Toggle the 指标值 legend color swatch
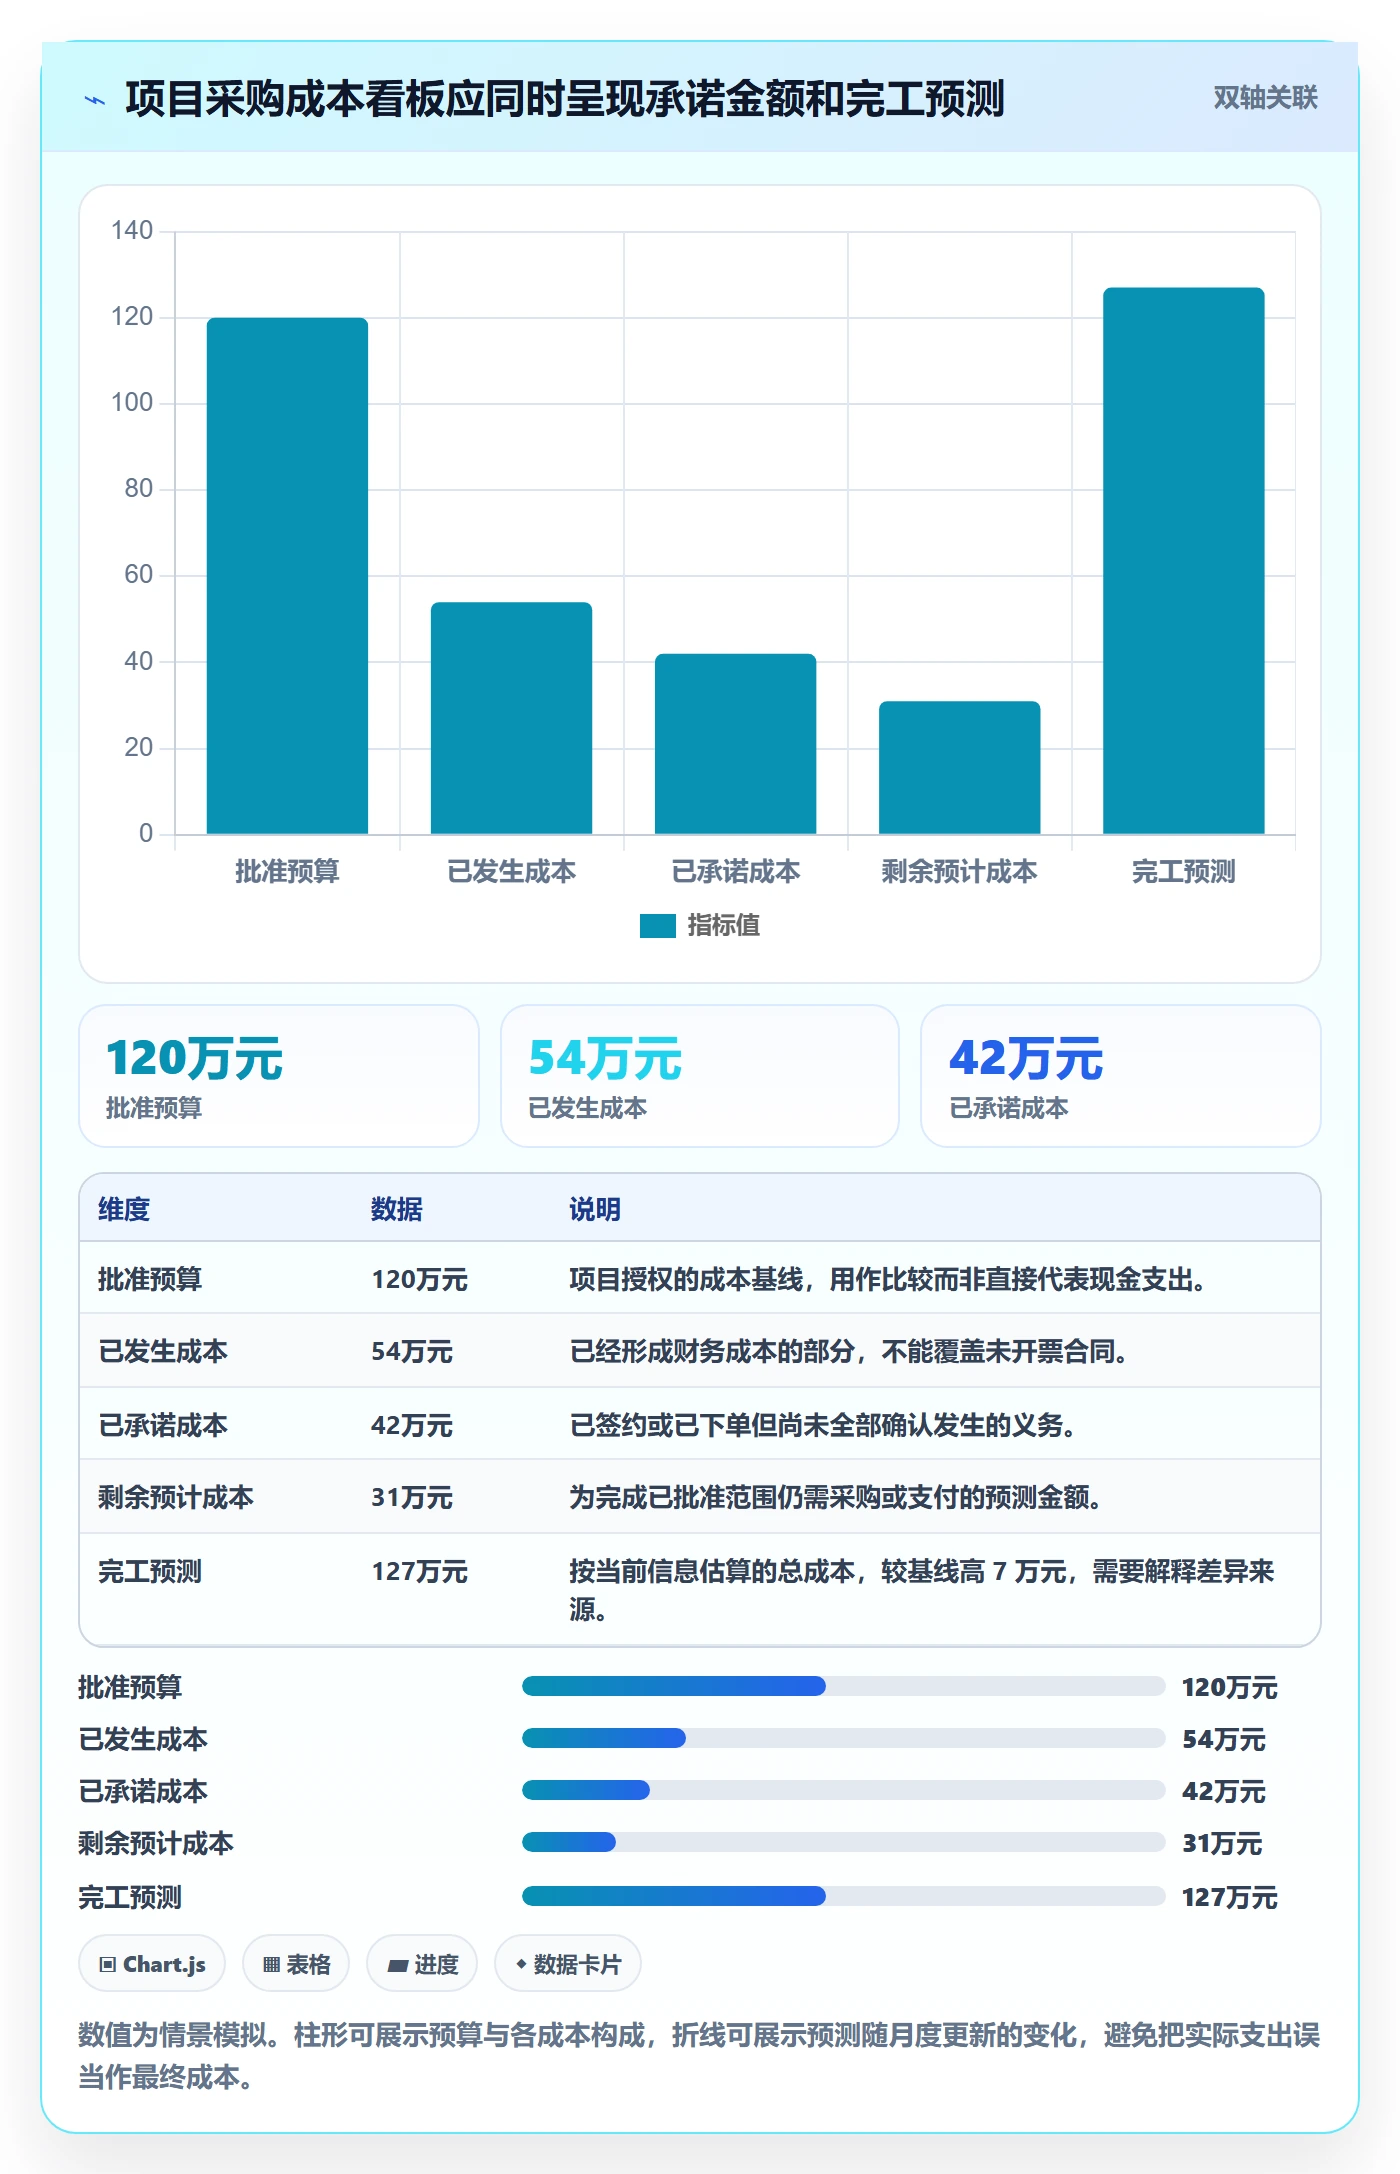Image resolution: width=1400 pixels, height=2174 pixels. (657, 926)
